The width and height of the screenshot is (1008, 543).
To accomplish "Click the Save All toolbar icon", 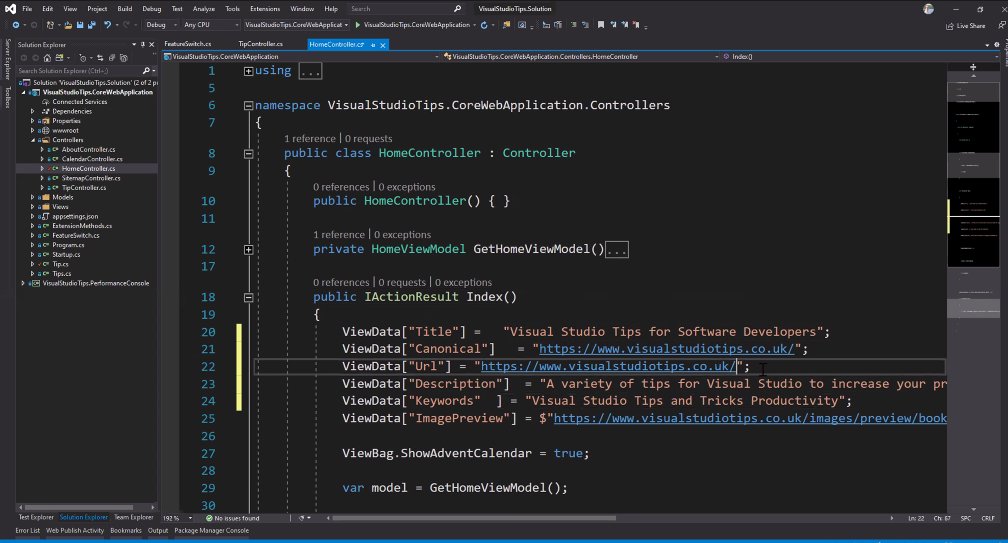I will [x=92, y=25].
